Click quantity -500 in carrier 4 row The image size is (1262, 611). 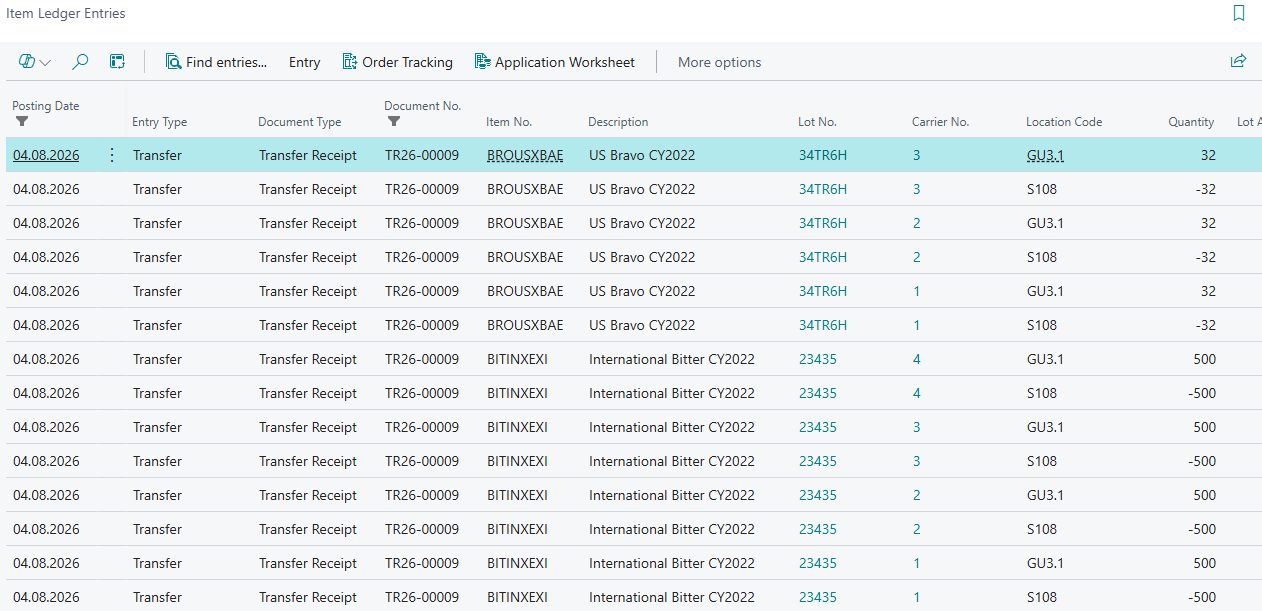click(x=1202, y=393)
